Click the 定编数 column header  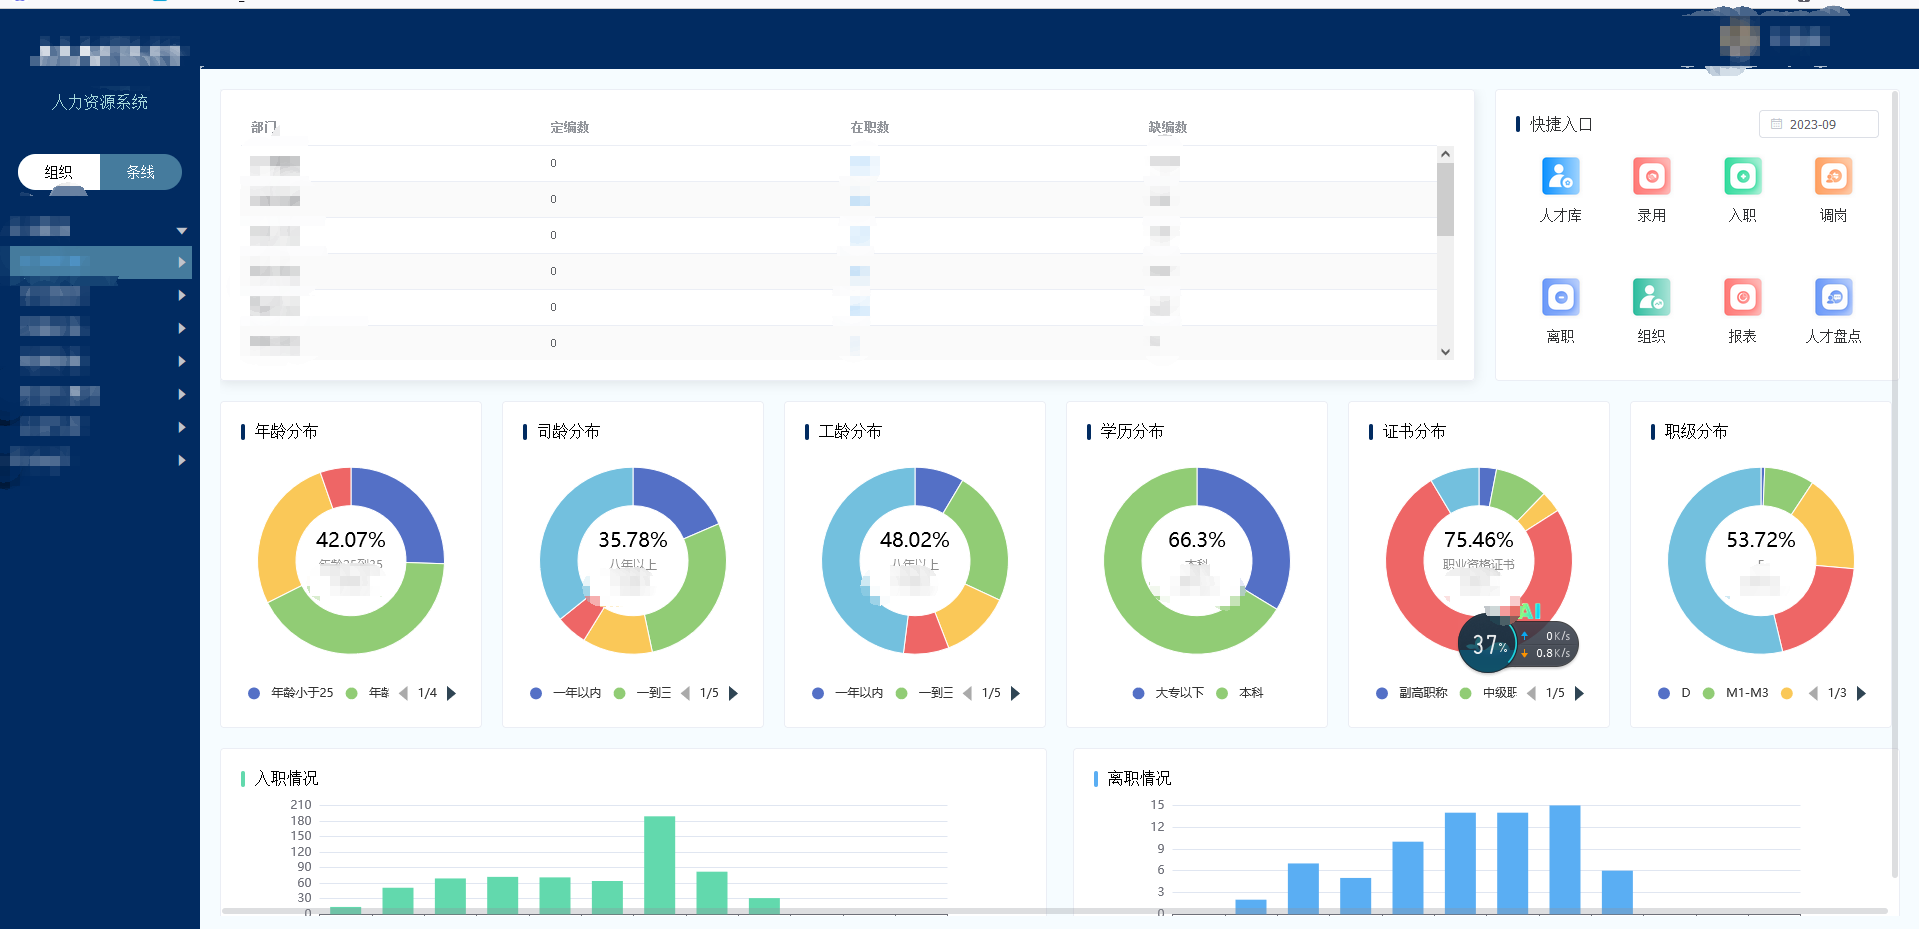tap(569, 127)
